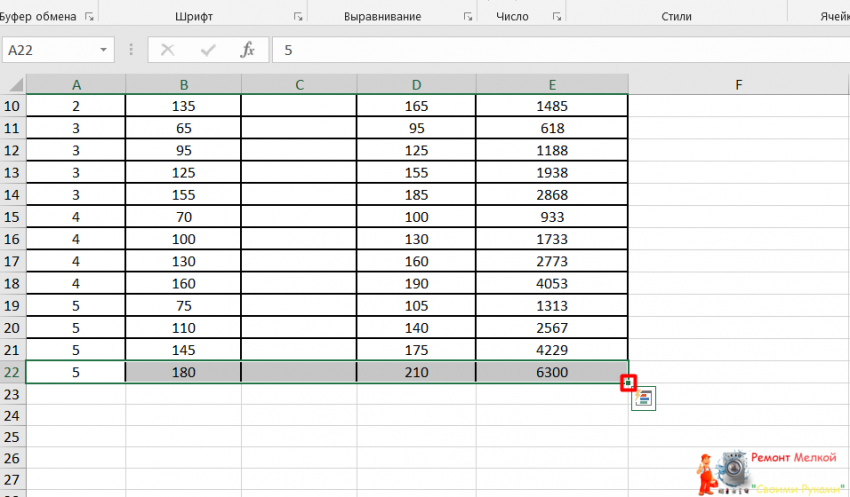Open the Quick Analysis icon below the table
This screenshot has width=850, height=497.
[x=643, y=398]
